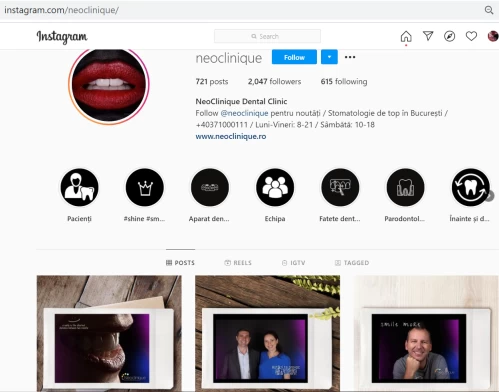This screenshot has height=392, width=499.
Task: Open the Pacienți story highlight
Action: tap(79, 187)
